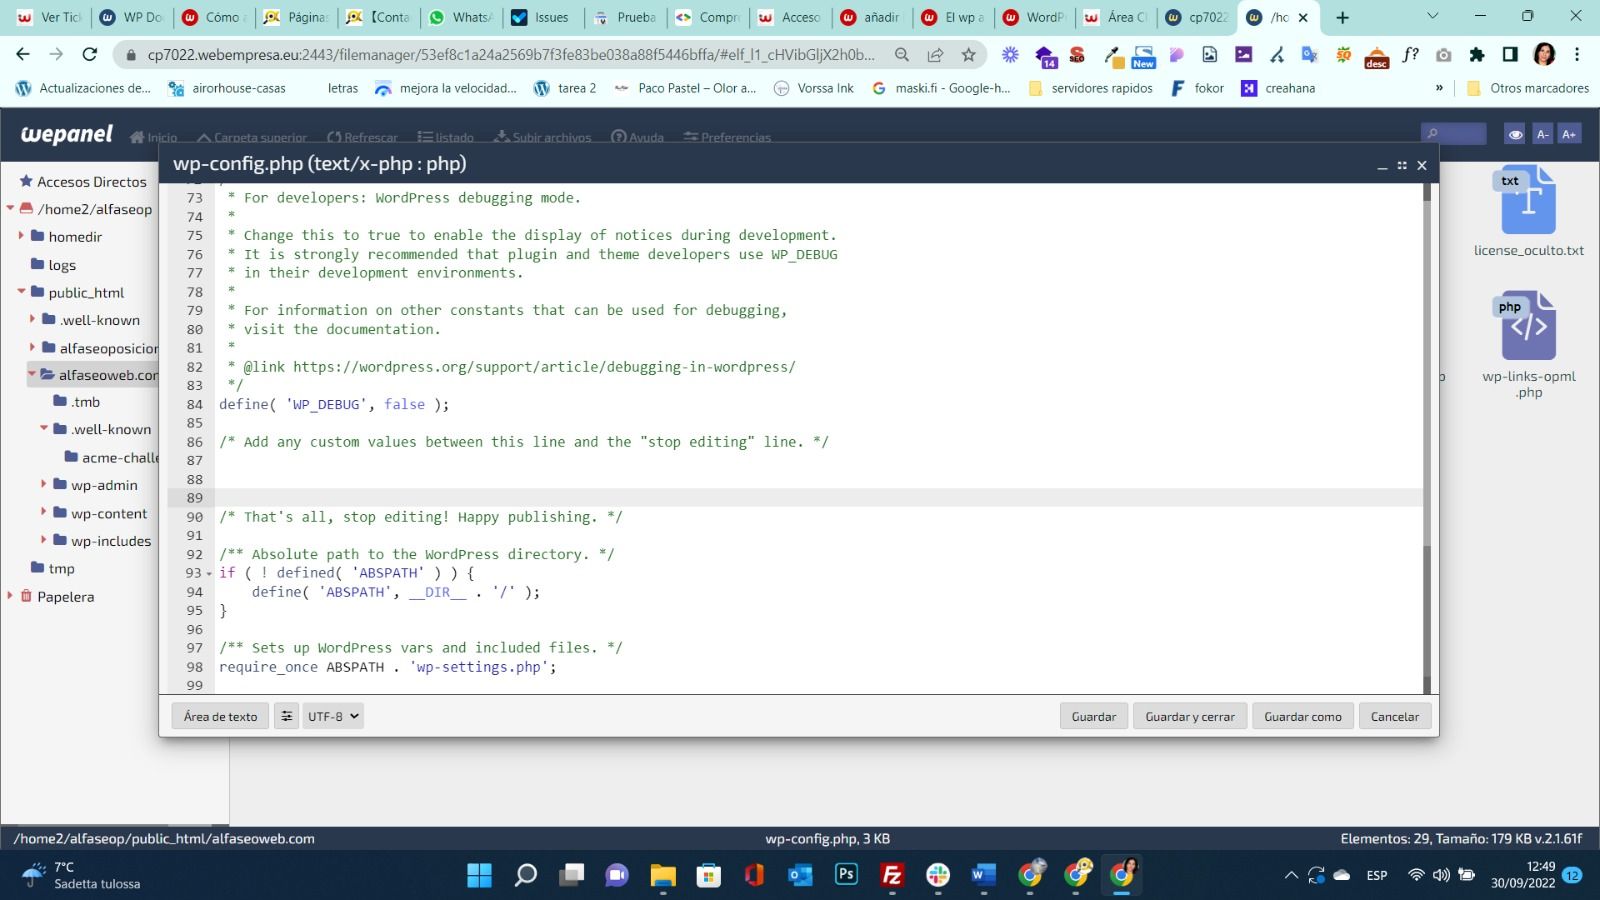Screen dimensions: 1600x900
Task: Switch editor to Área de texto
Action: tap(220, 716)
